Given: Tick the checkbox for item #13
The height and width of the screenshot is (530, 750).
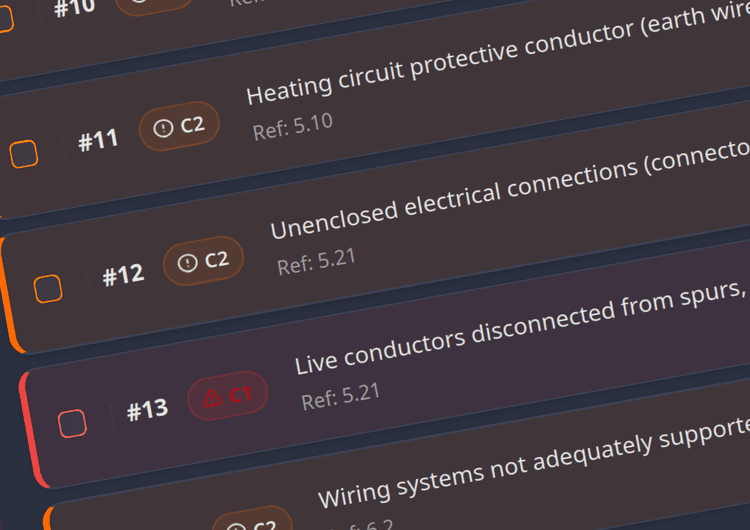Looking at the screenshot, I should coord(73,423).
